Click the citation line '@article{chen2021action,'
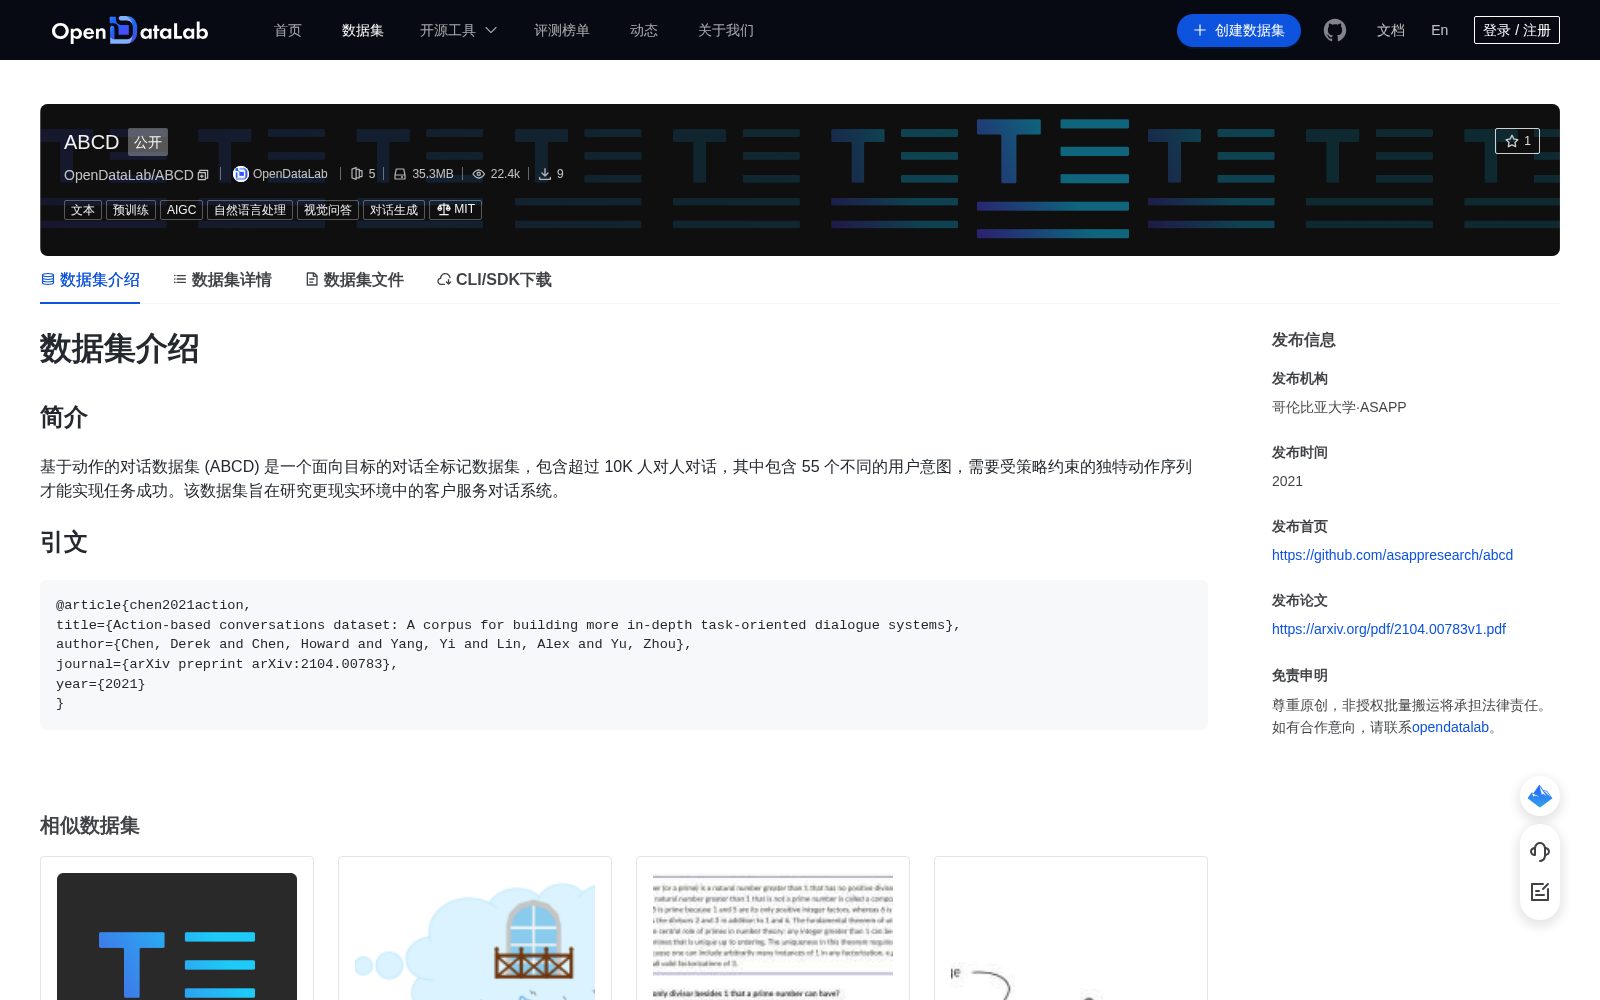 (x=153, y=605)
